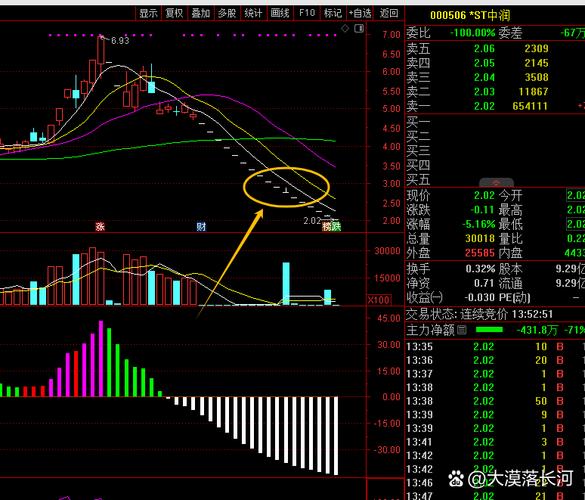Screen dimensions: 585x500
Task: Go back with the 返回 button
Action: [389, 13]
